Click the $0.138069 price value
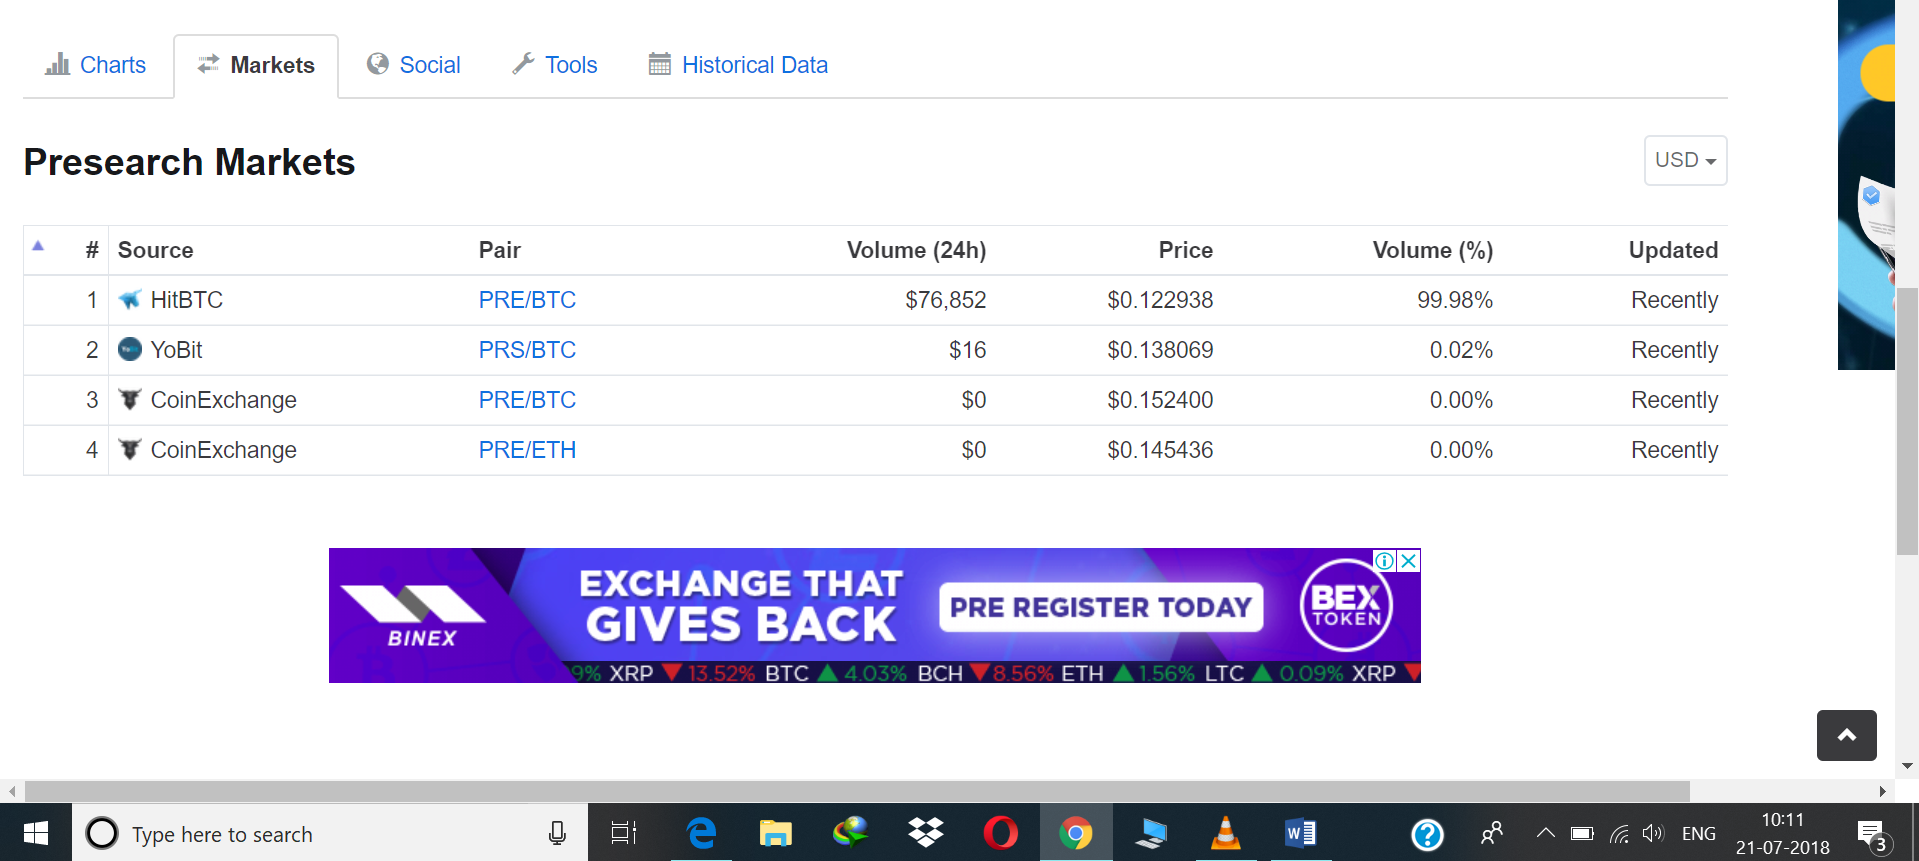This screenshot has height=861, width=1919. coord(1160,350)
